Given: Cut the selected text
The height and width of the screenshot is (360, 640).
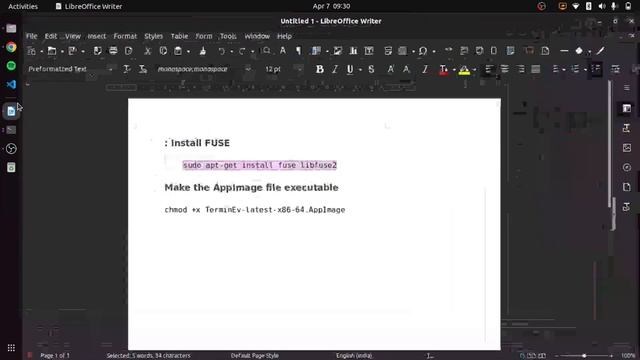Looking at the screenshot, I should pos(147,51).
